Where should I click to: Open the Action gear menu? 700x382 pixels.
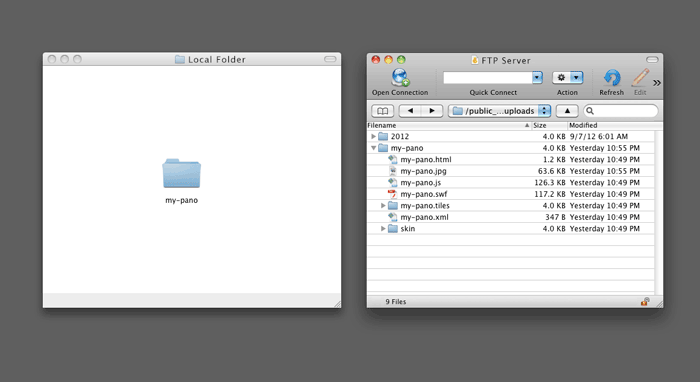pyautogui.click(x=567, y=78)
